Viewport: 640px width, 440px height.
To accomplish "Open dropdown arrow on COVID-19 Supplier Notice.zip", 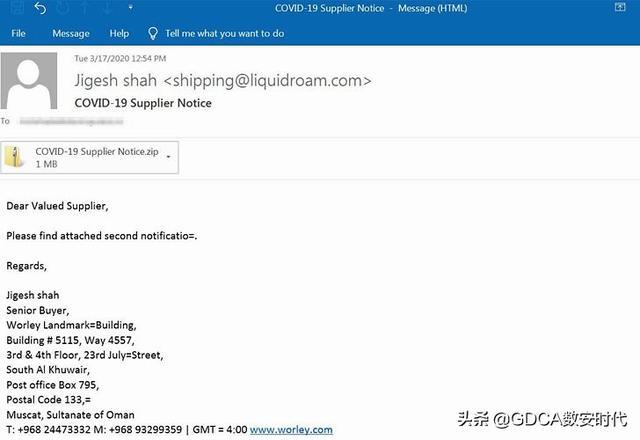I will [168, 157].
